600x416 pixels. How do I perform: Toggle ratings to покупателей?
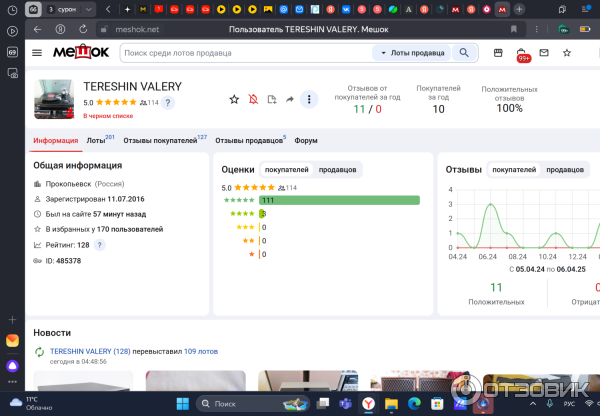coord(286,170)
